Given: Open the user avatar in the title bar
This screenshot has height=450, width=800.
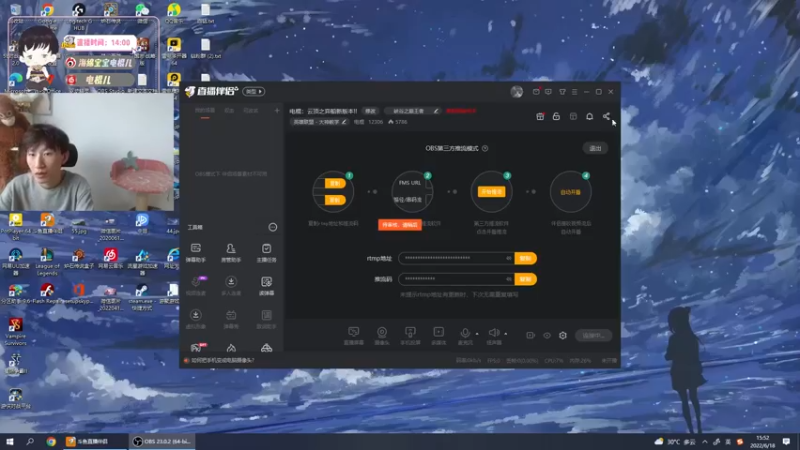Looking at the screenshot, I should (x=516, y=92).
